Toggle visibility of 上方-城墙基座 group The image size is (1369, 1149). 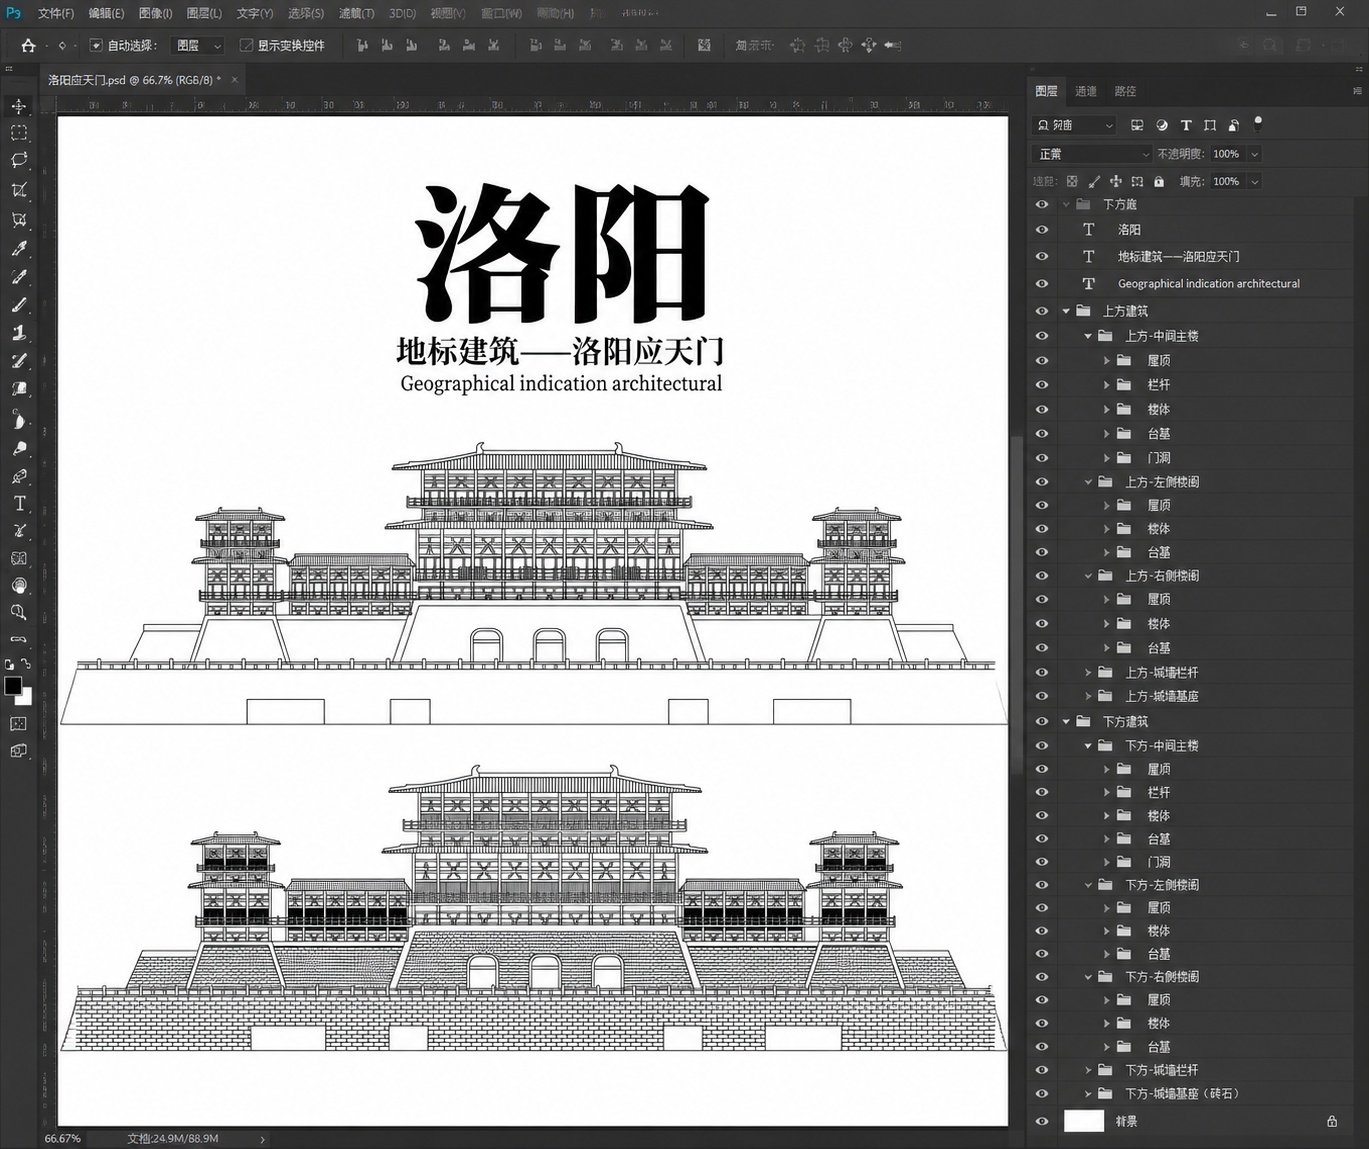click(x=1042, y=696)
